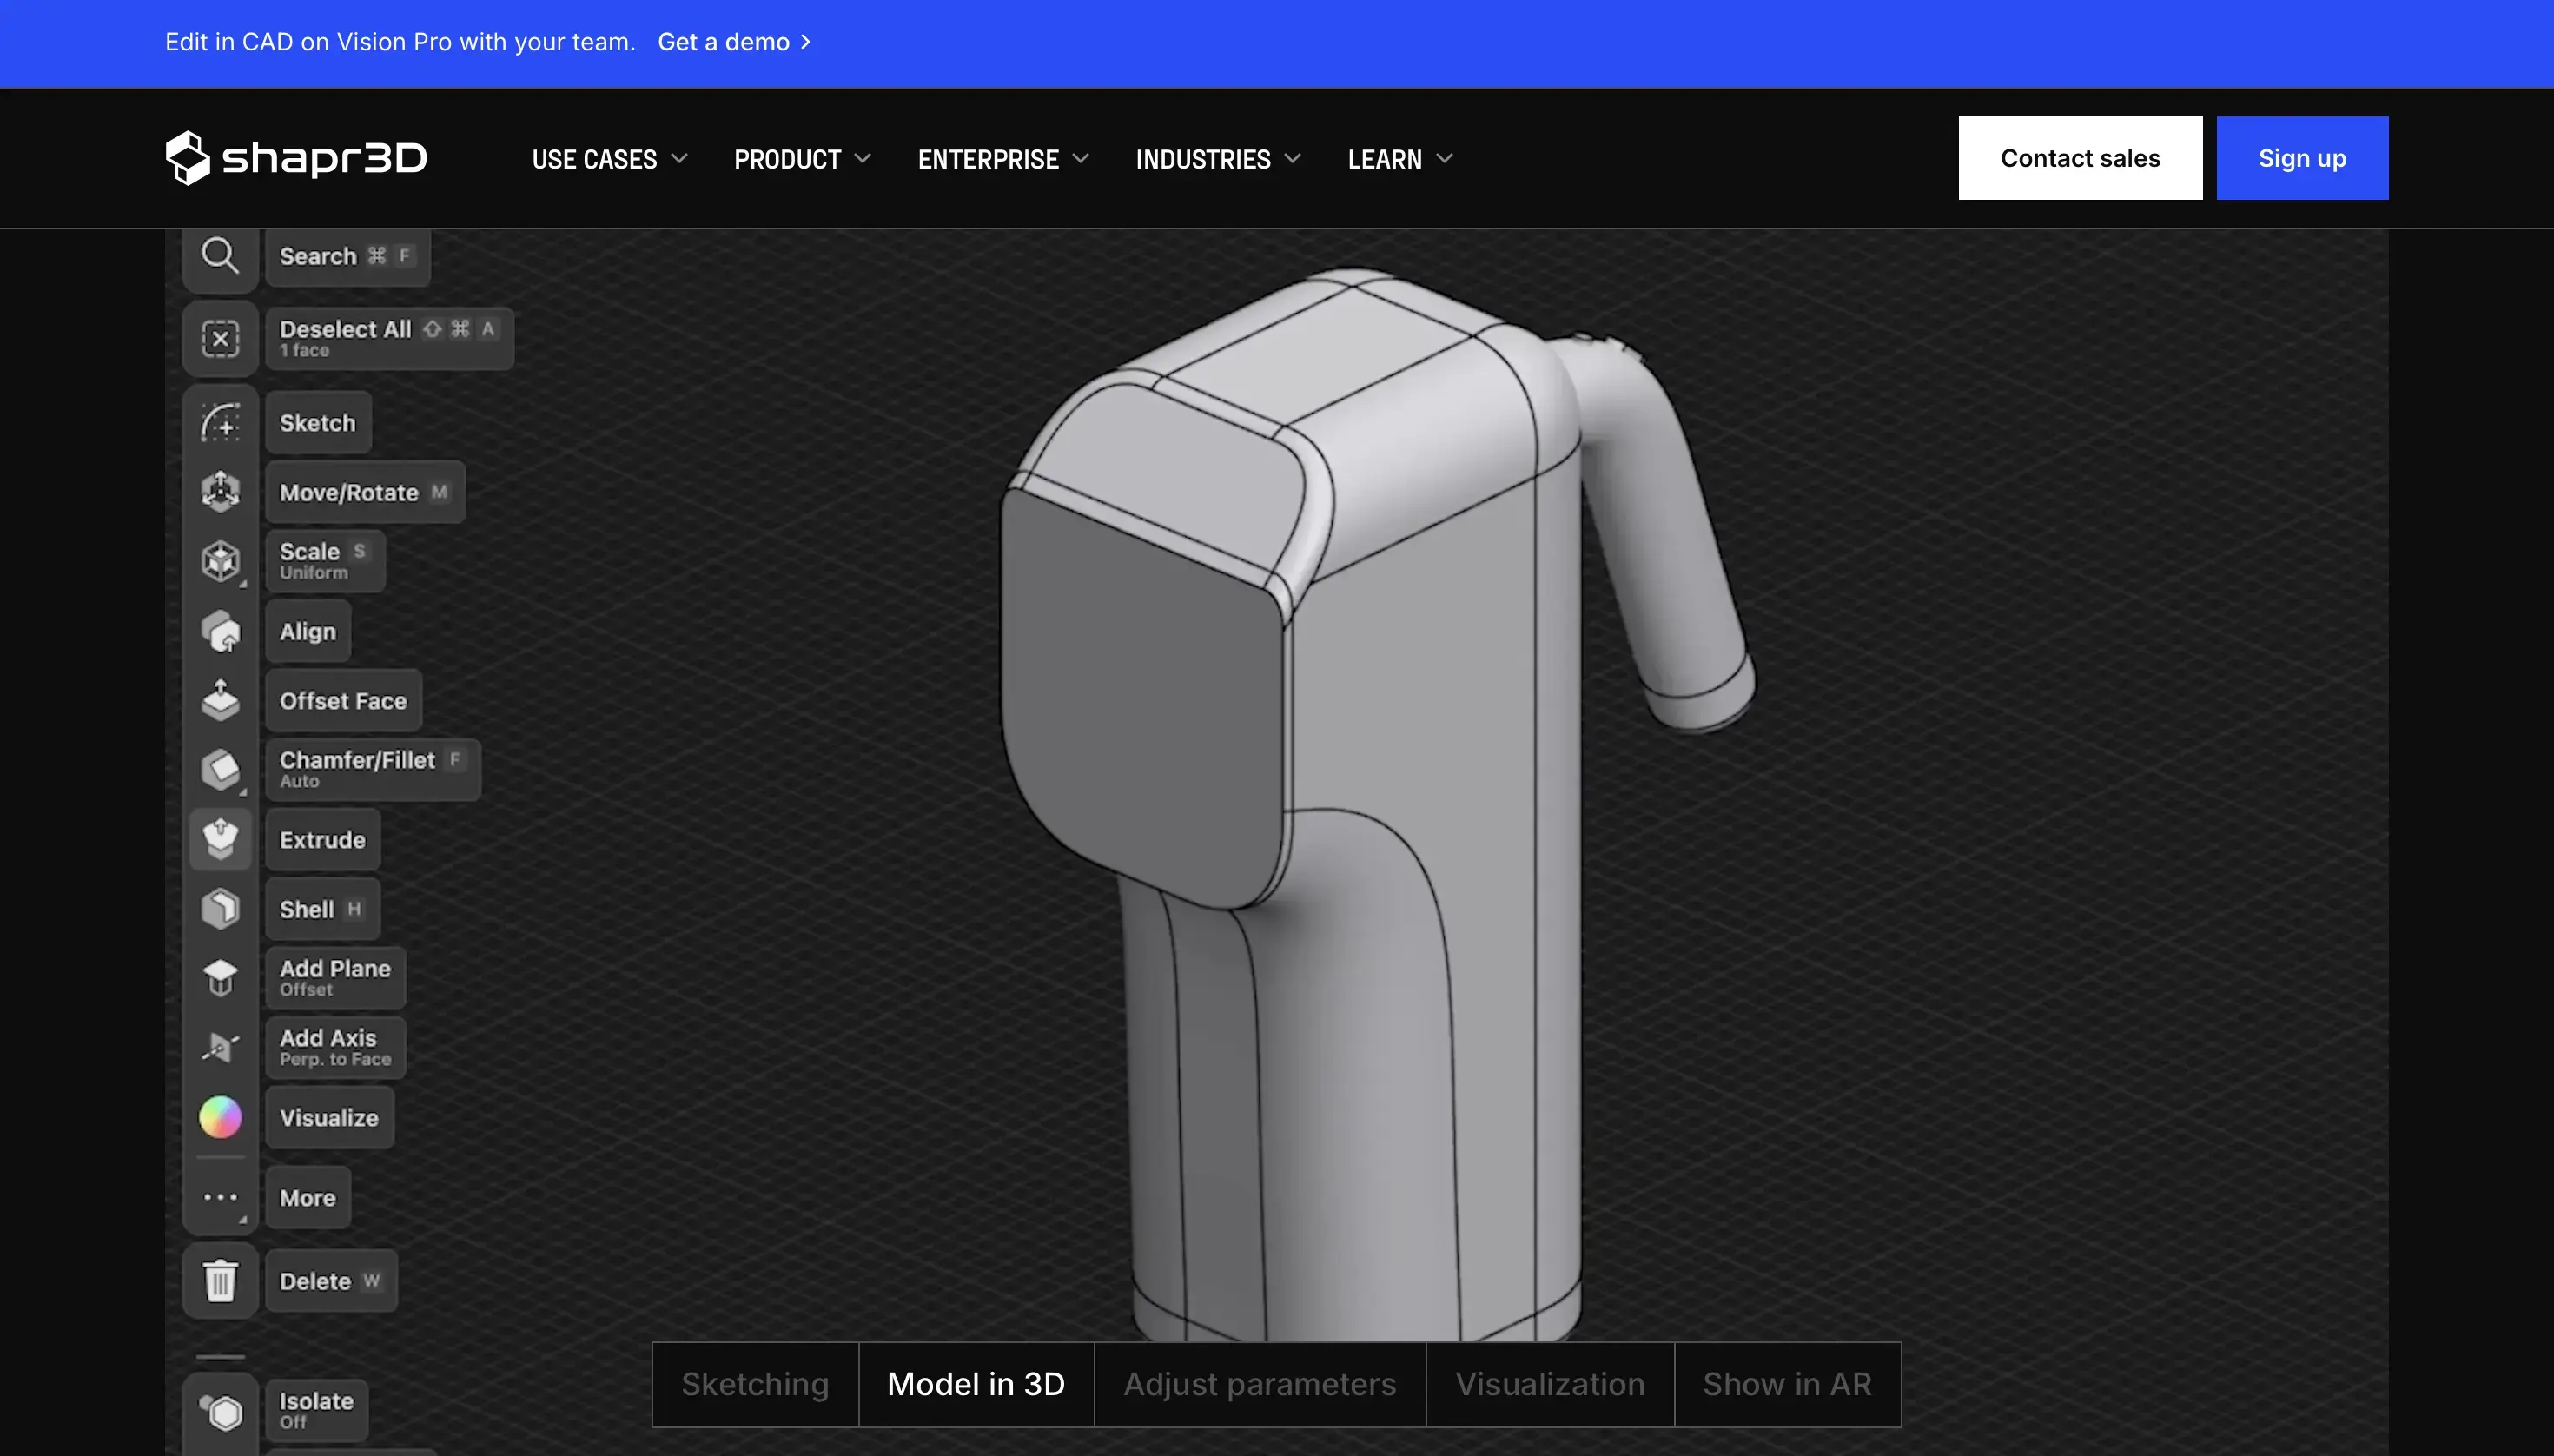The width and height of the screenshot is (2554, 1456).
Task: Click the Search magnifier icon
Action: (219, 256)
